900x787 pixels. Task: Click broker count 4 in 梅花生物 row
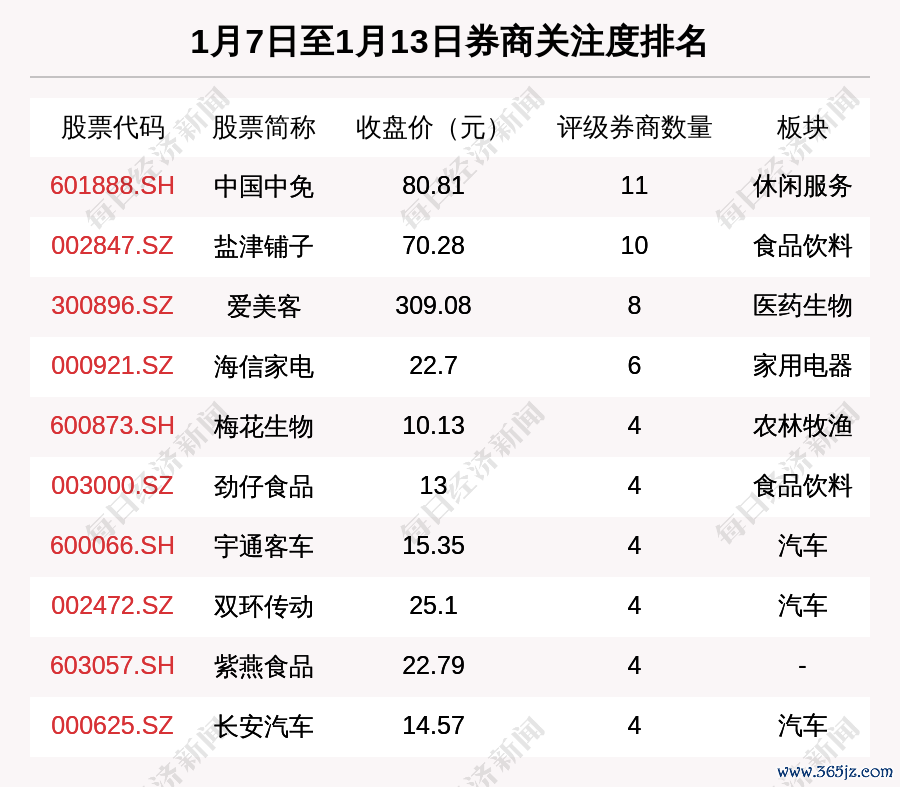coord(634,426)
